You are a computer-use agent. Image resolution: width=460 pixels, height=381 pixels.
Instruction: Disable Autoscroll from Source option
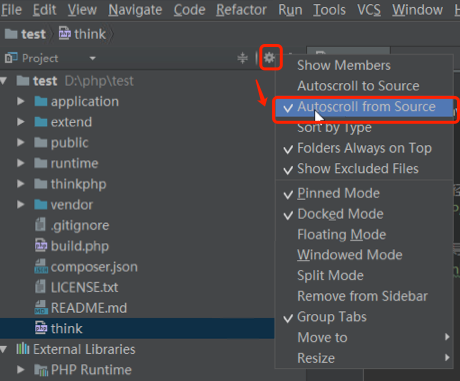(x=364, y=107)
